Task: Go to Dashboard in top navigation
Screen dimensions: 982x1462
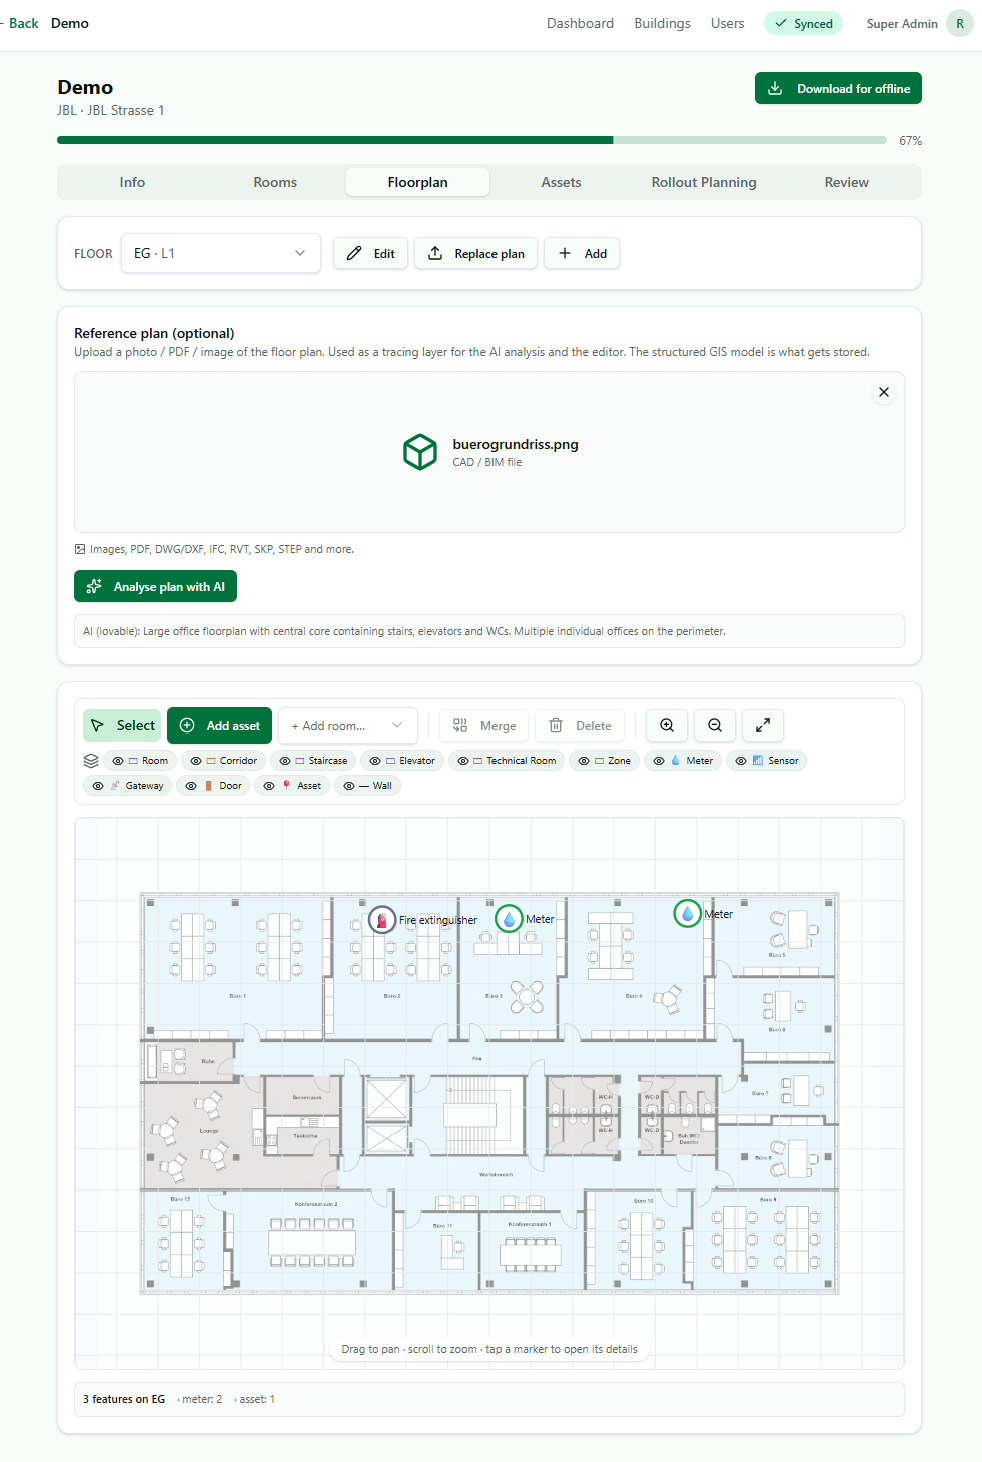Action: pyautogui.click(x=580, y=23)
